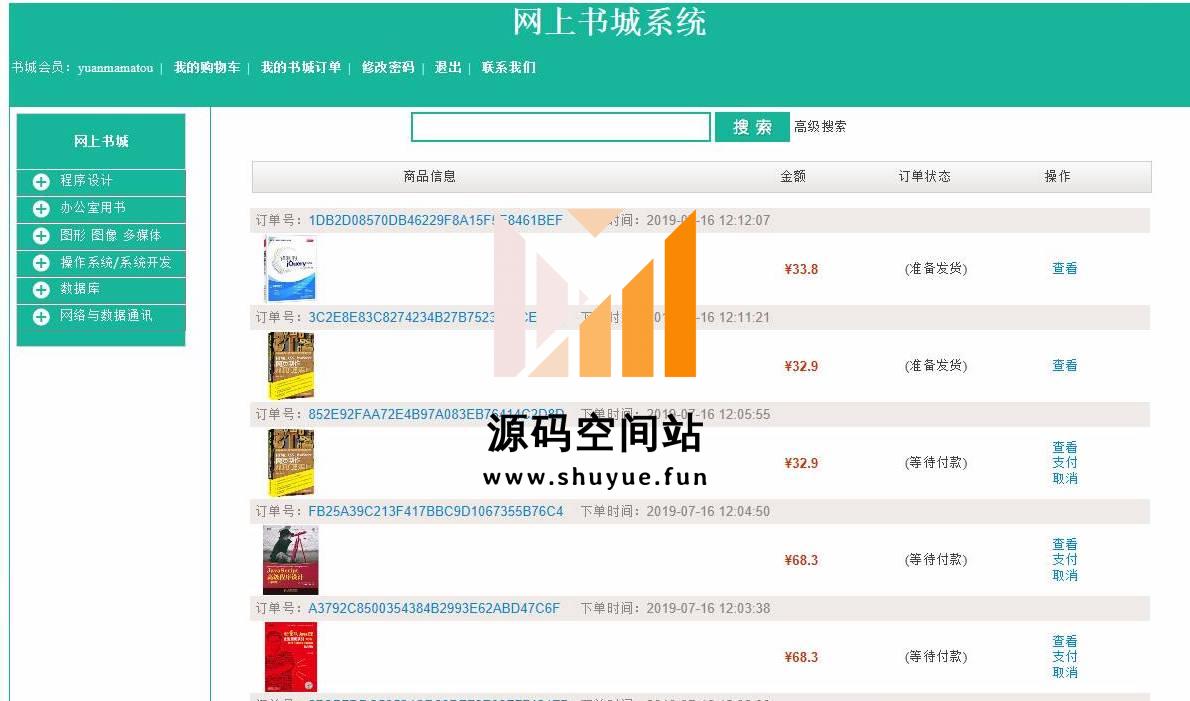
Task: Open order number FB25A39C213F417BBC9D1067355B76C4
Action: (x=436, y=512)
